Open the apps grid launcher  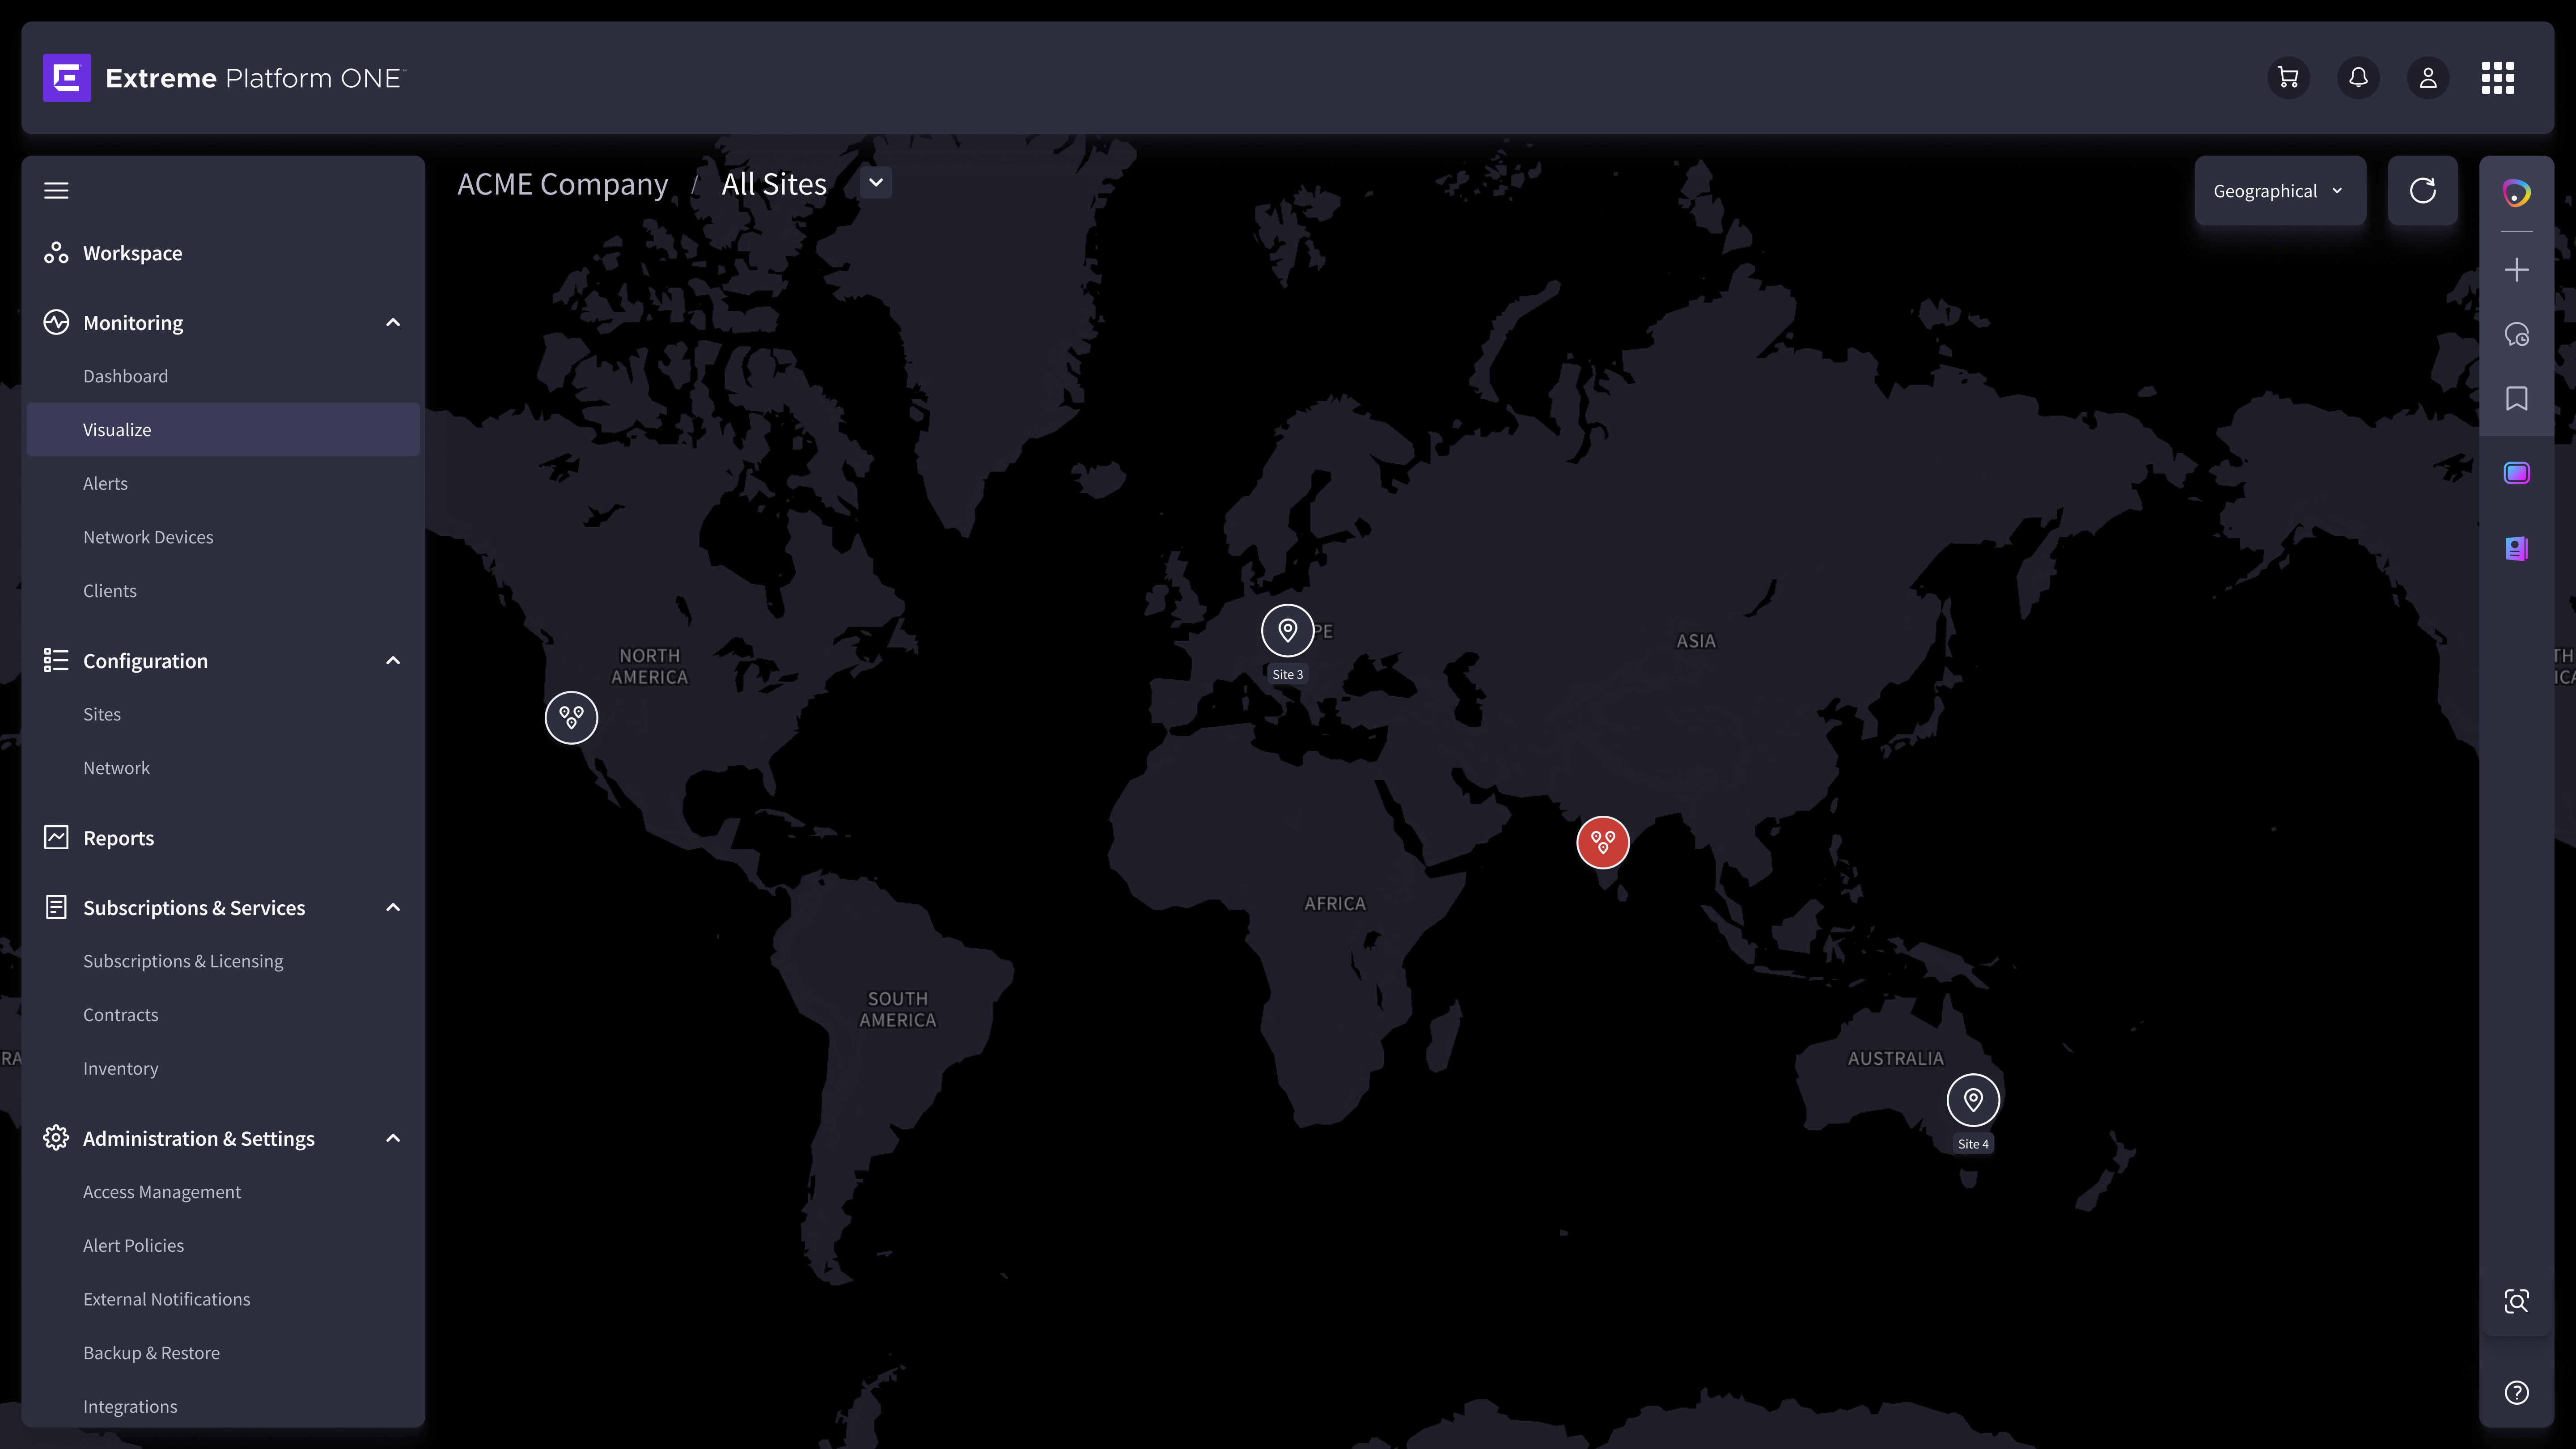2498,78
